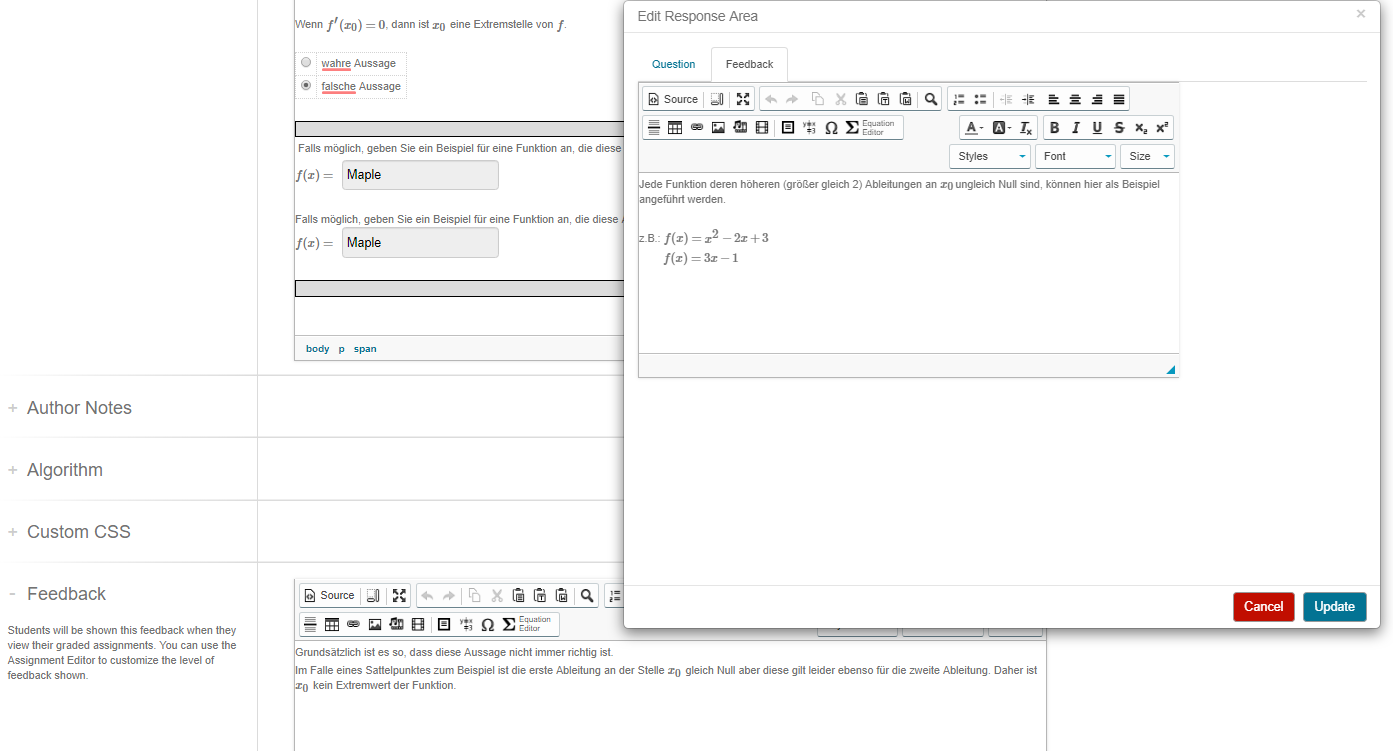Open the text color picker
The height and width of the screenshot is (751, 1393).
(973, 128)
